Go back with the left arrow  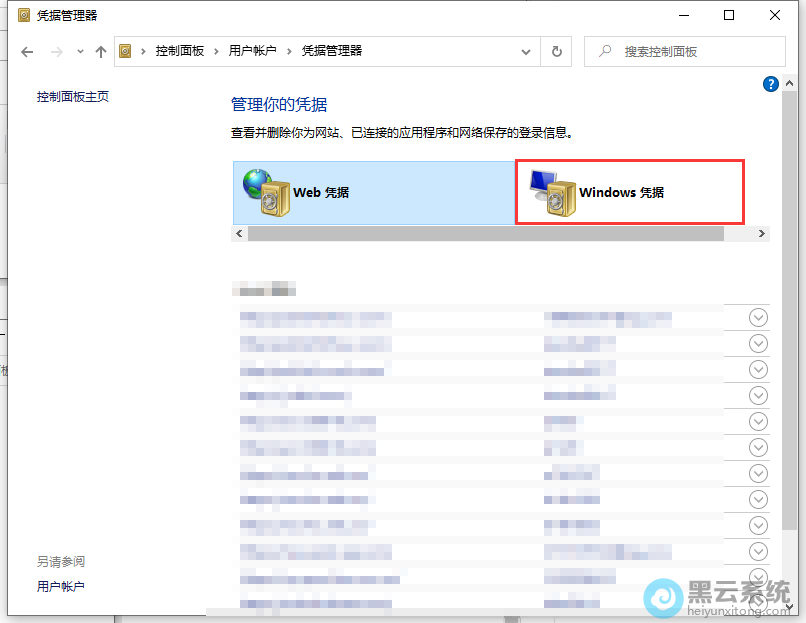pos(27,51)
